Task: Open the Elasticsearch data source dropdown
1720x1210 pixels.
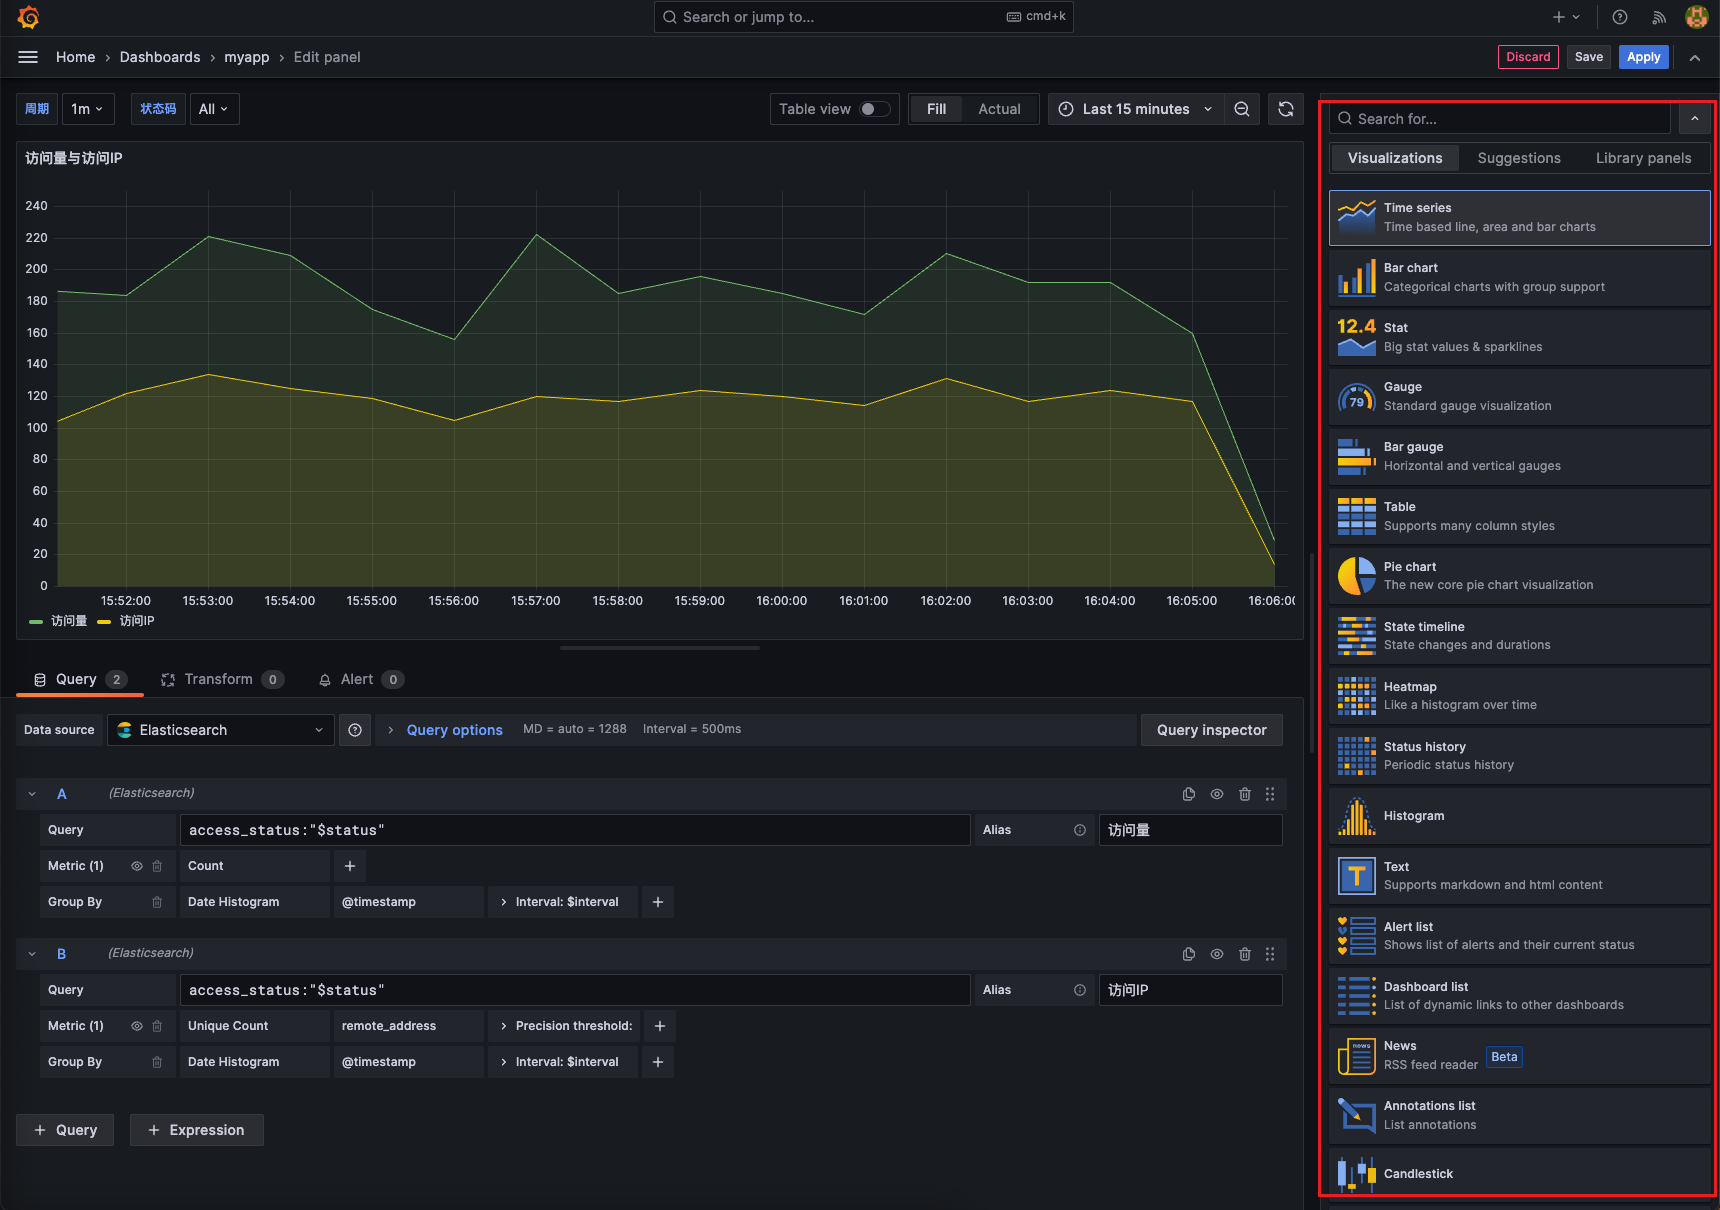Action: 221,730
